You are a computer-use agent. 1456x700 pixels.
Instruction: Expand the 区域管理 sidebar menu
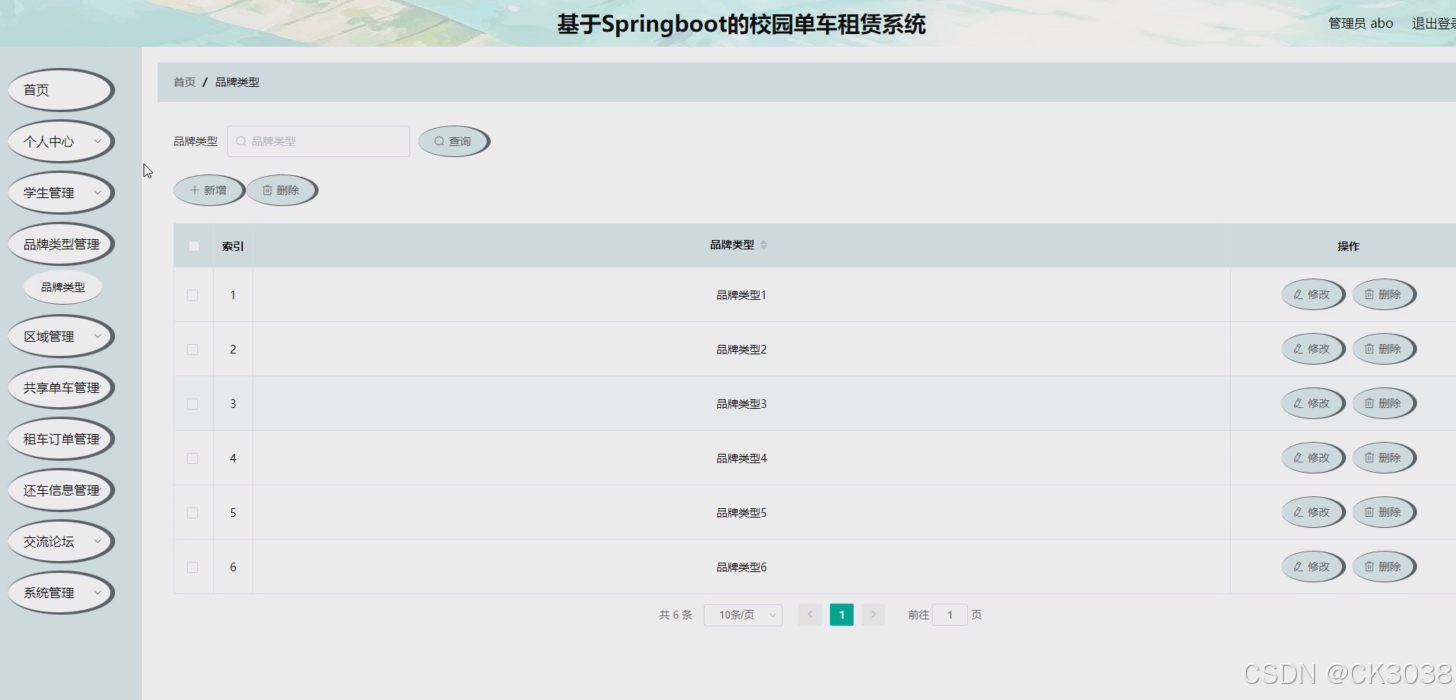[x=60, y=335]
